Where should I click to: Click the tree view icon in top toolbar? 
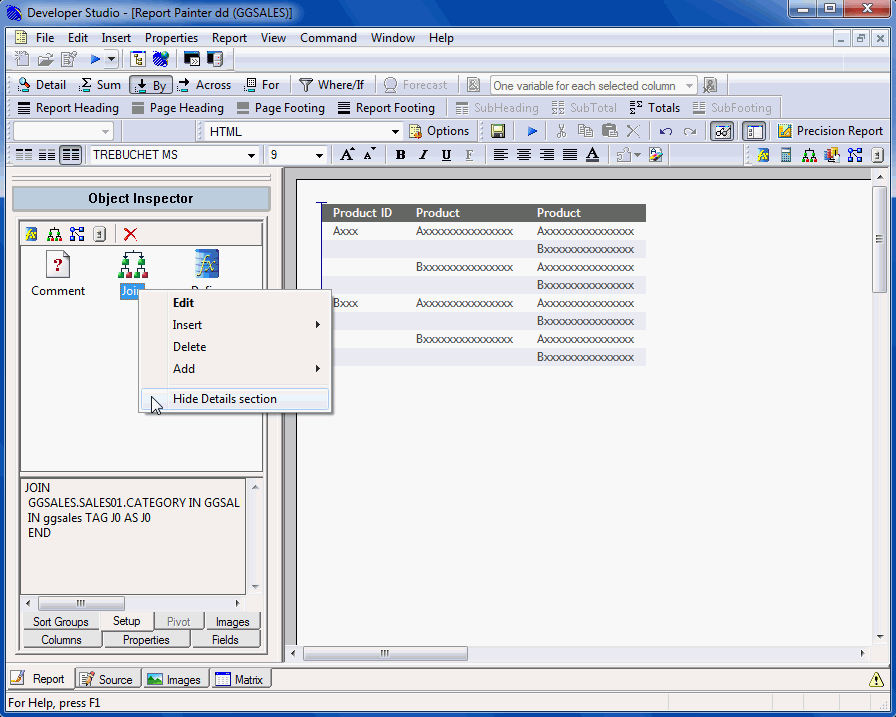138,59
